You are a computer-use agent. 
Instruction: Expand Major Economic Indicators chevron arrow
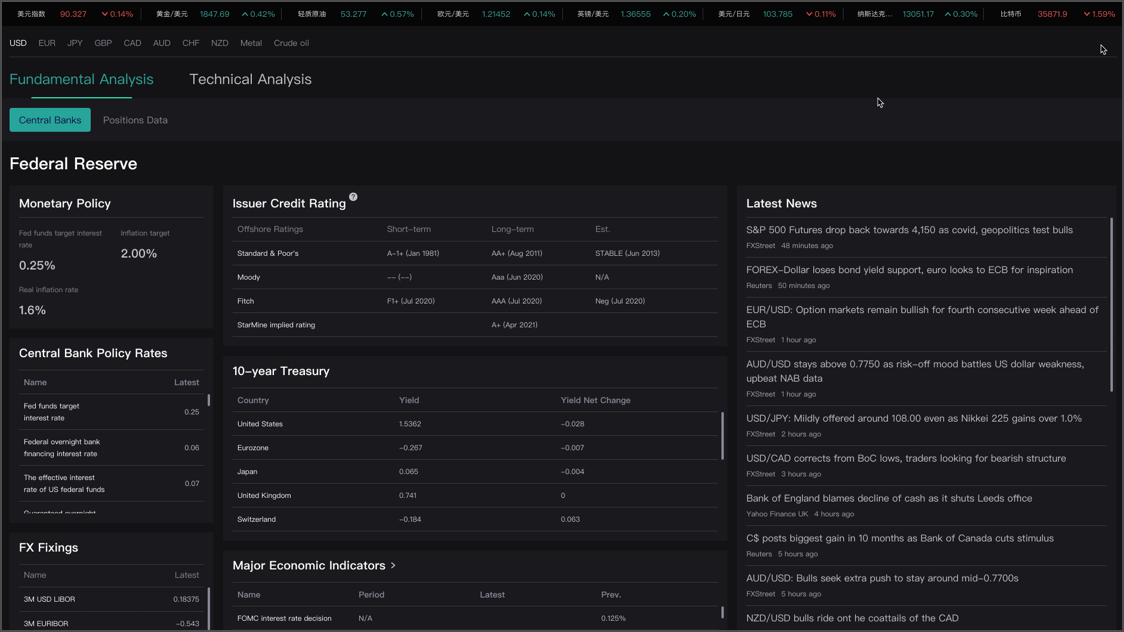(x=393, y=566)
